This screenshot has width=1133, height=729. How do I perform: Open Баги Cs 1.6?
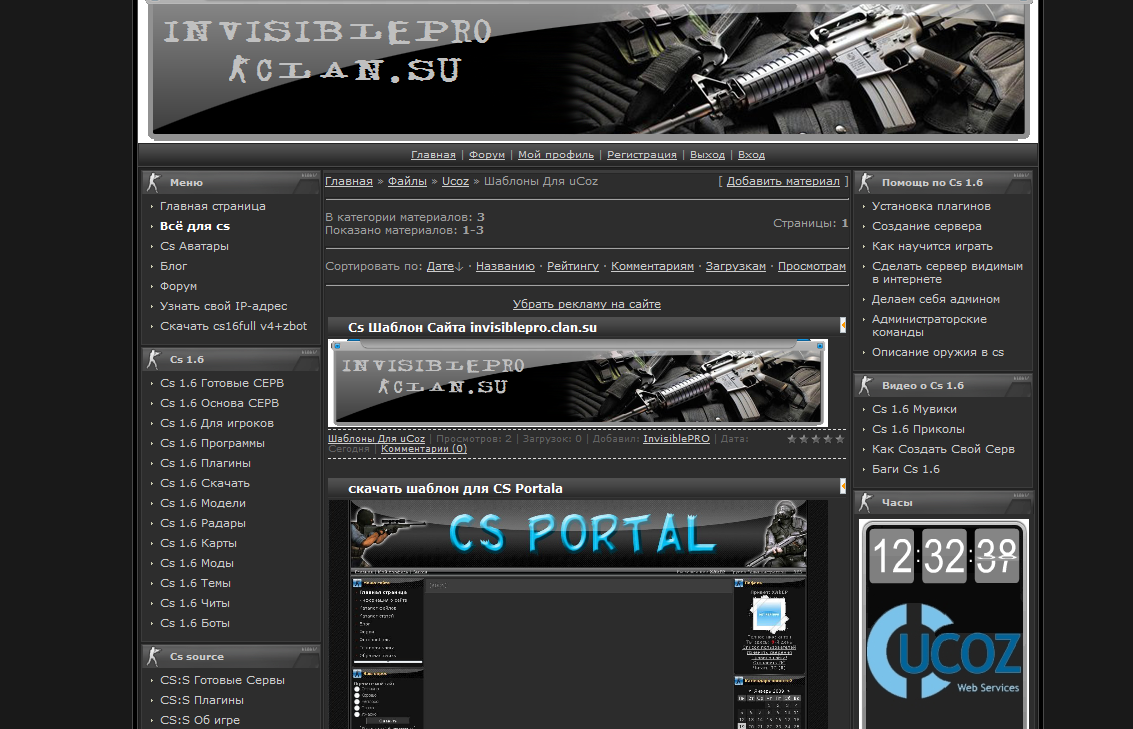coord(905,470)
